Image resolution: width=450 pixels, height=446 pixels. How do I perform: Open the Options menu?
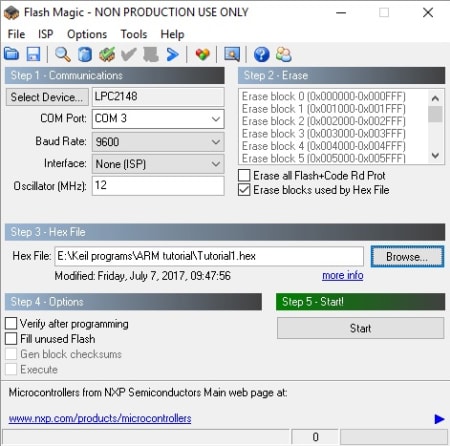point(87,34)
